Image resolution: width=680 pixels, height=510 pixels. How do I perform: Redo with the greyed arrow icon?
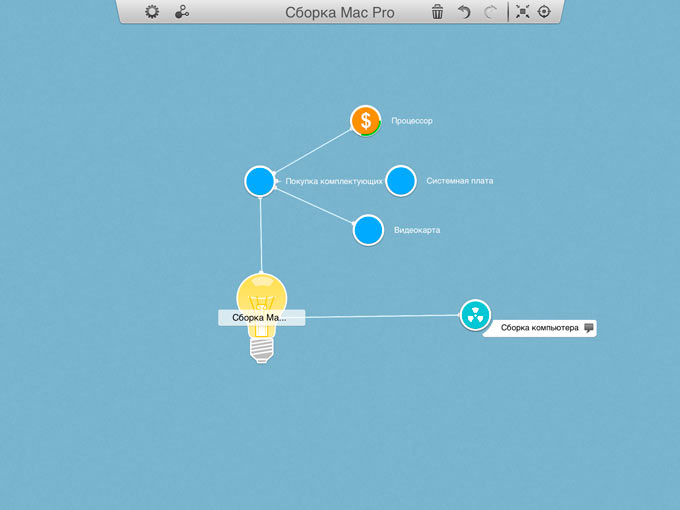click(x=490, y=12)
